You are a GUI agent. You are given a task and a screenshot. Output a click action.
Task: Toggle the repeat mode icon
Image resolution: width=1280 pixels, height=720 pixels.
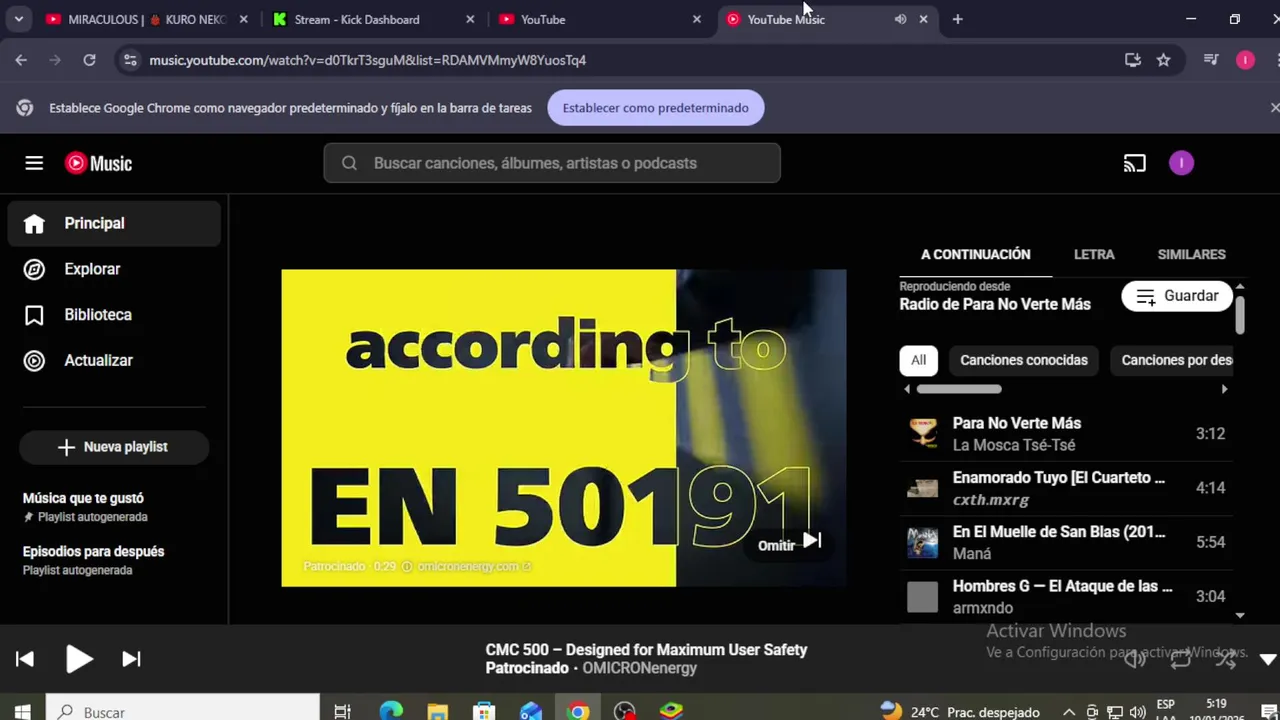tap(1181, 659)
